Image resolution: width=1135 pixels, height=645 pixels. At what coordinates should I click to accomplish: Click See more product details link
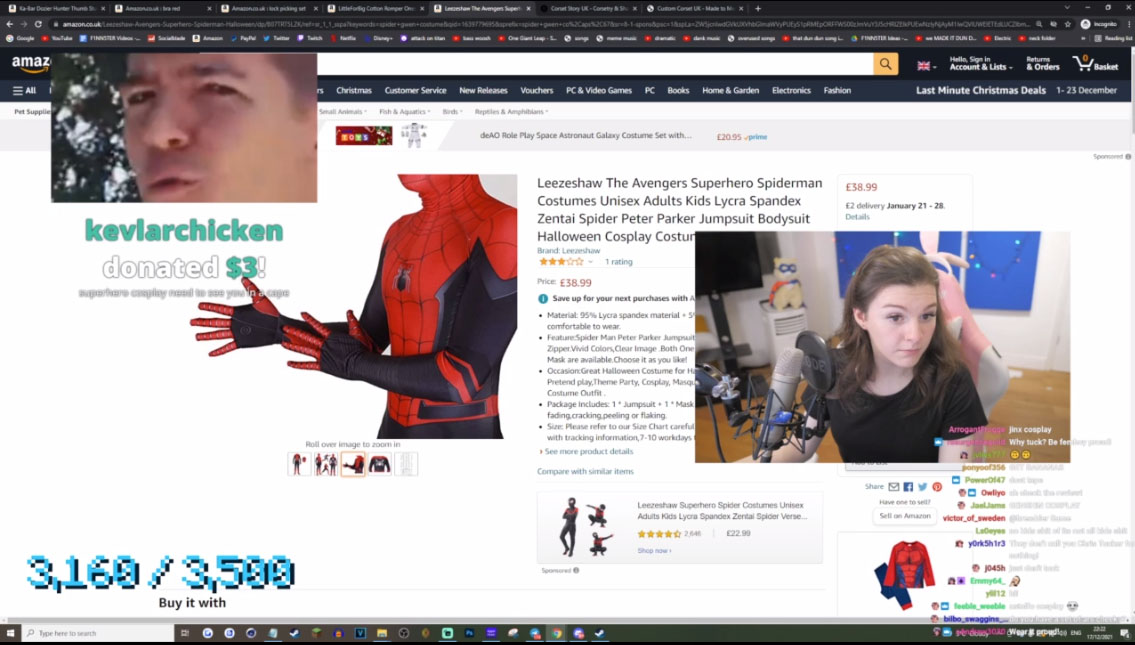point(588,452)
